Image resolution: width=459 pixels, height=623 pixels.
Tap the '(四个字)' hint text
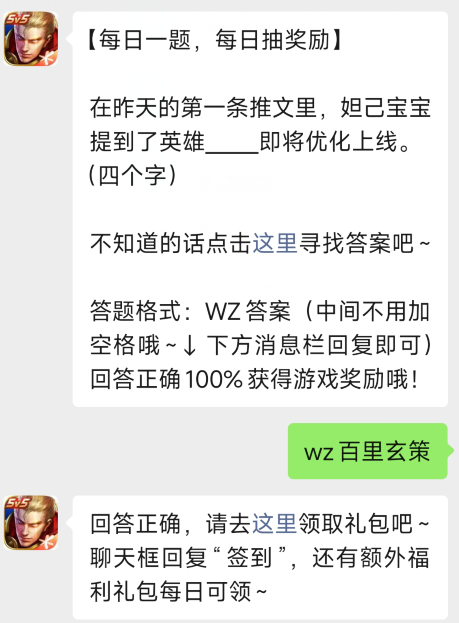coord(132,175)
